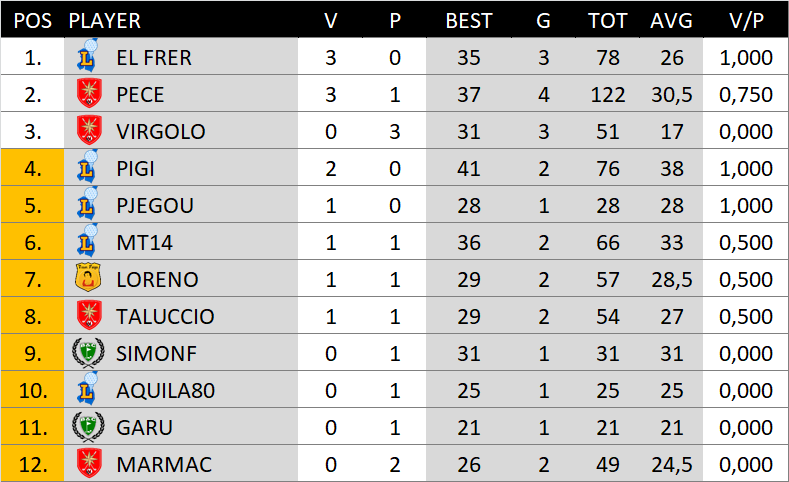
Task: Click the team crest beside EL FRER
Action: pos(89,57)
